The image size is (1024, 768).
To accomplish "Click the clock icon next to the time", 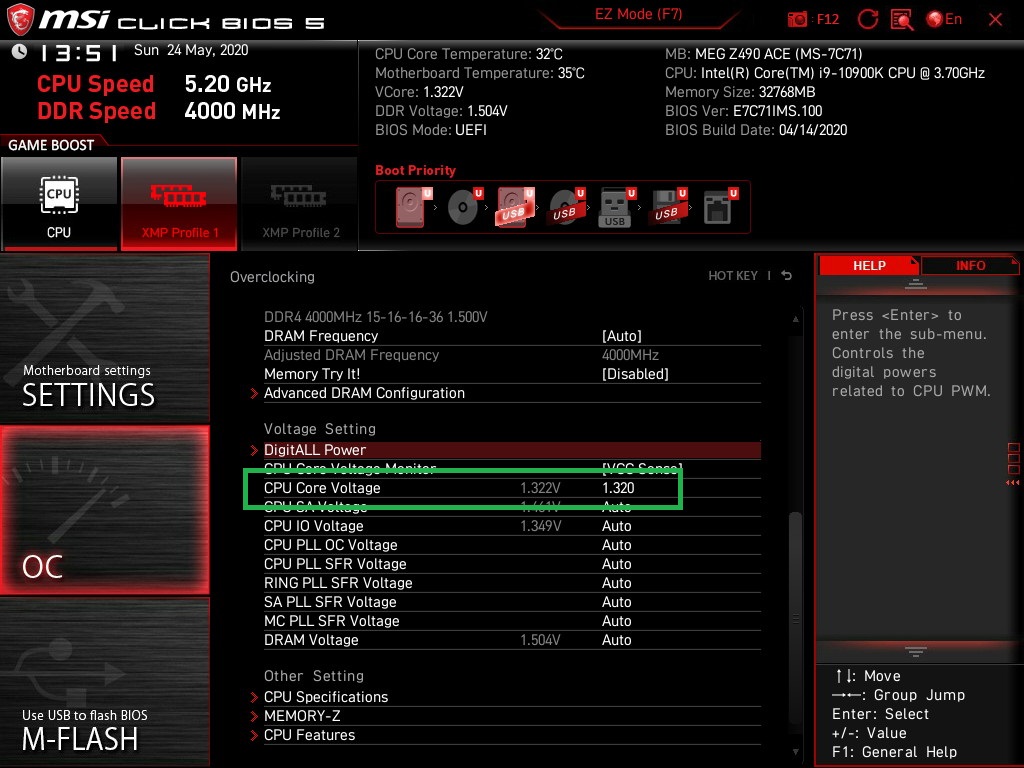I will (20, 51).
